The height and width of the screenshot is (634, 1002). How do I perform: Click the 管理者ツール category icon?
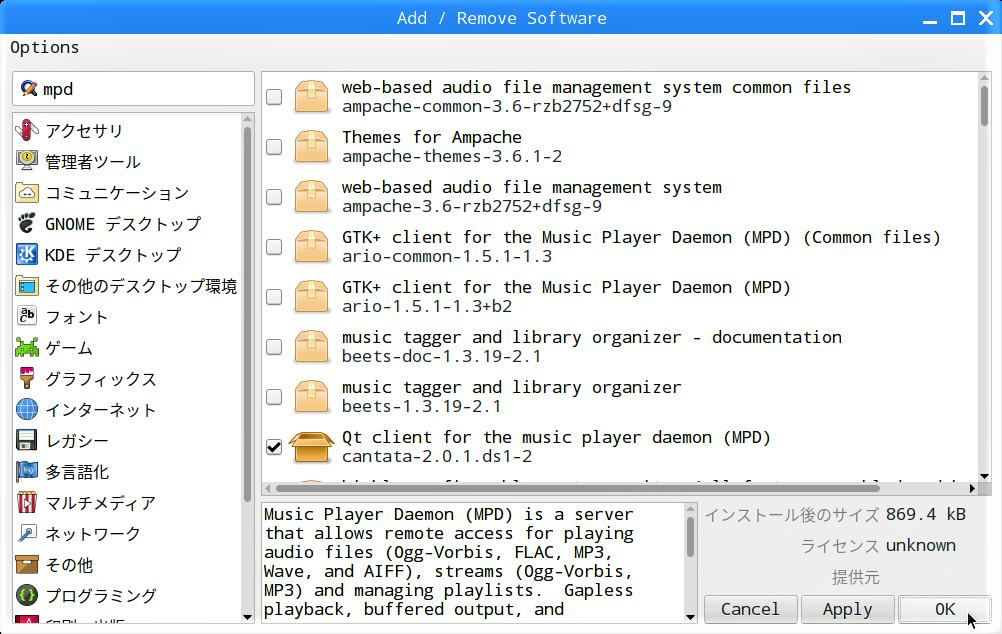pos(27,161)
